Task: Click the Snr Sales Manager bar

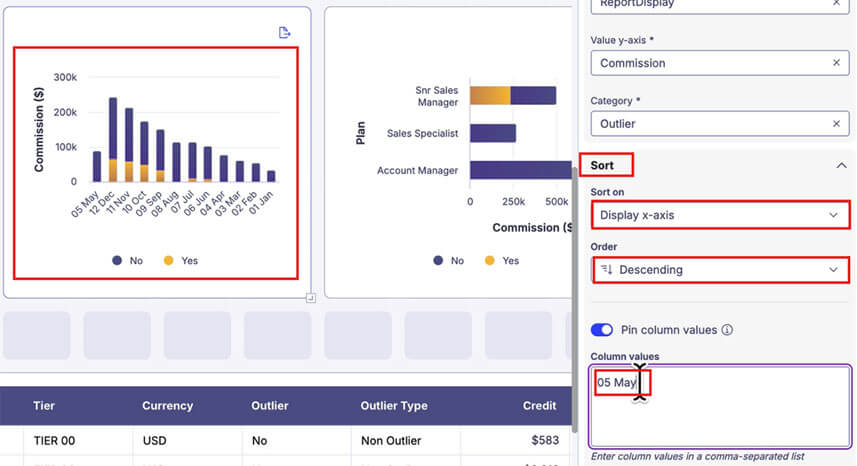Action: pyautogui.click(x=513, y=96)
